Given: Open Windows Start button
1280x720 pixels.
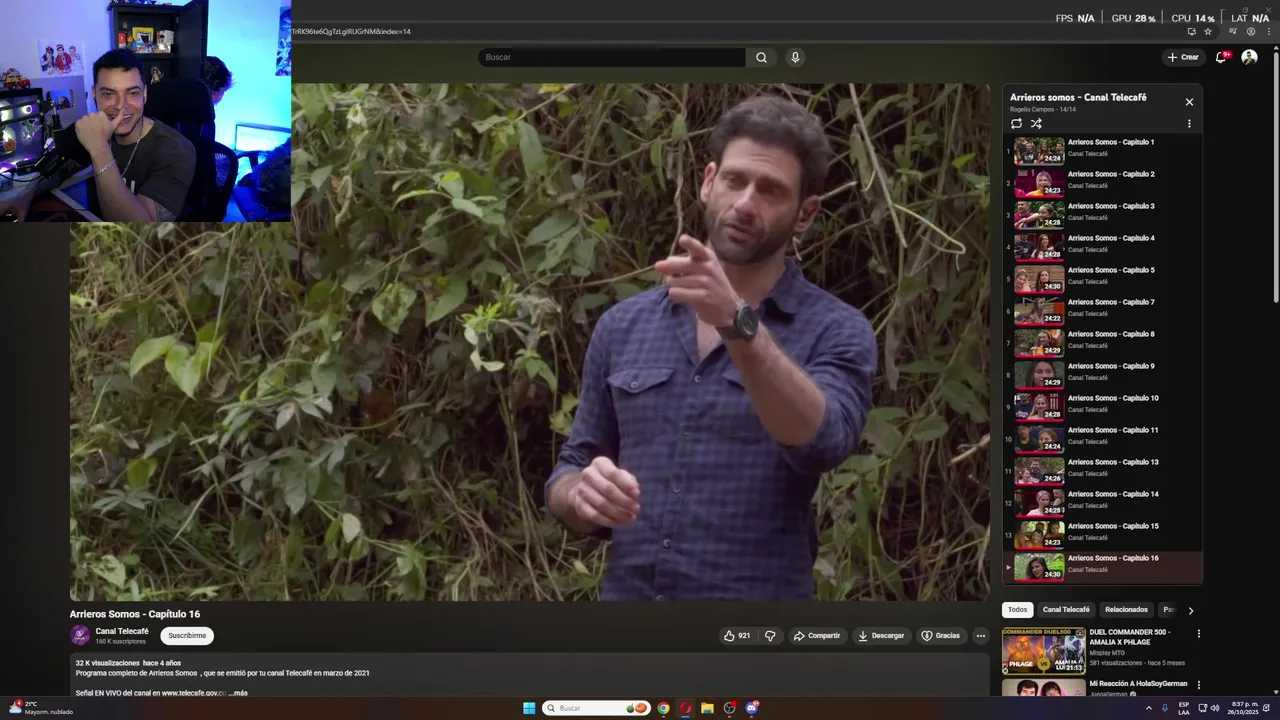Looking at the screenshot, I should coord(529,708).
